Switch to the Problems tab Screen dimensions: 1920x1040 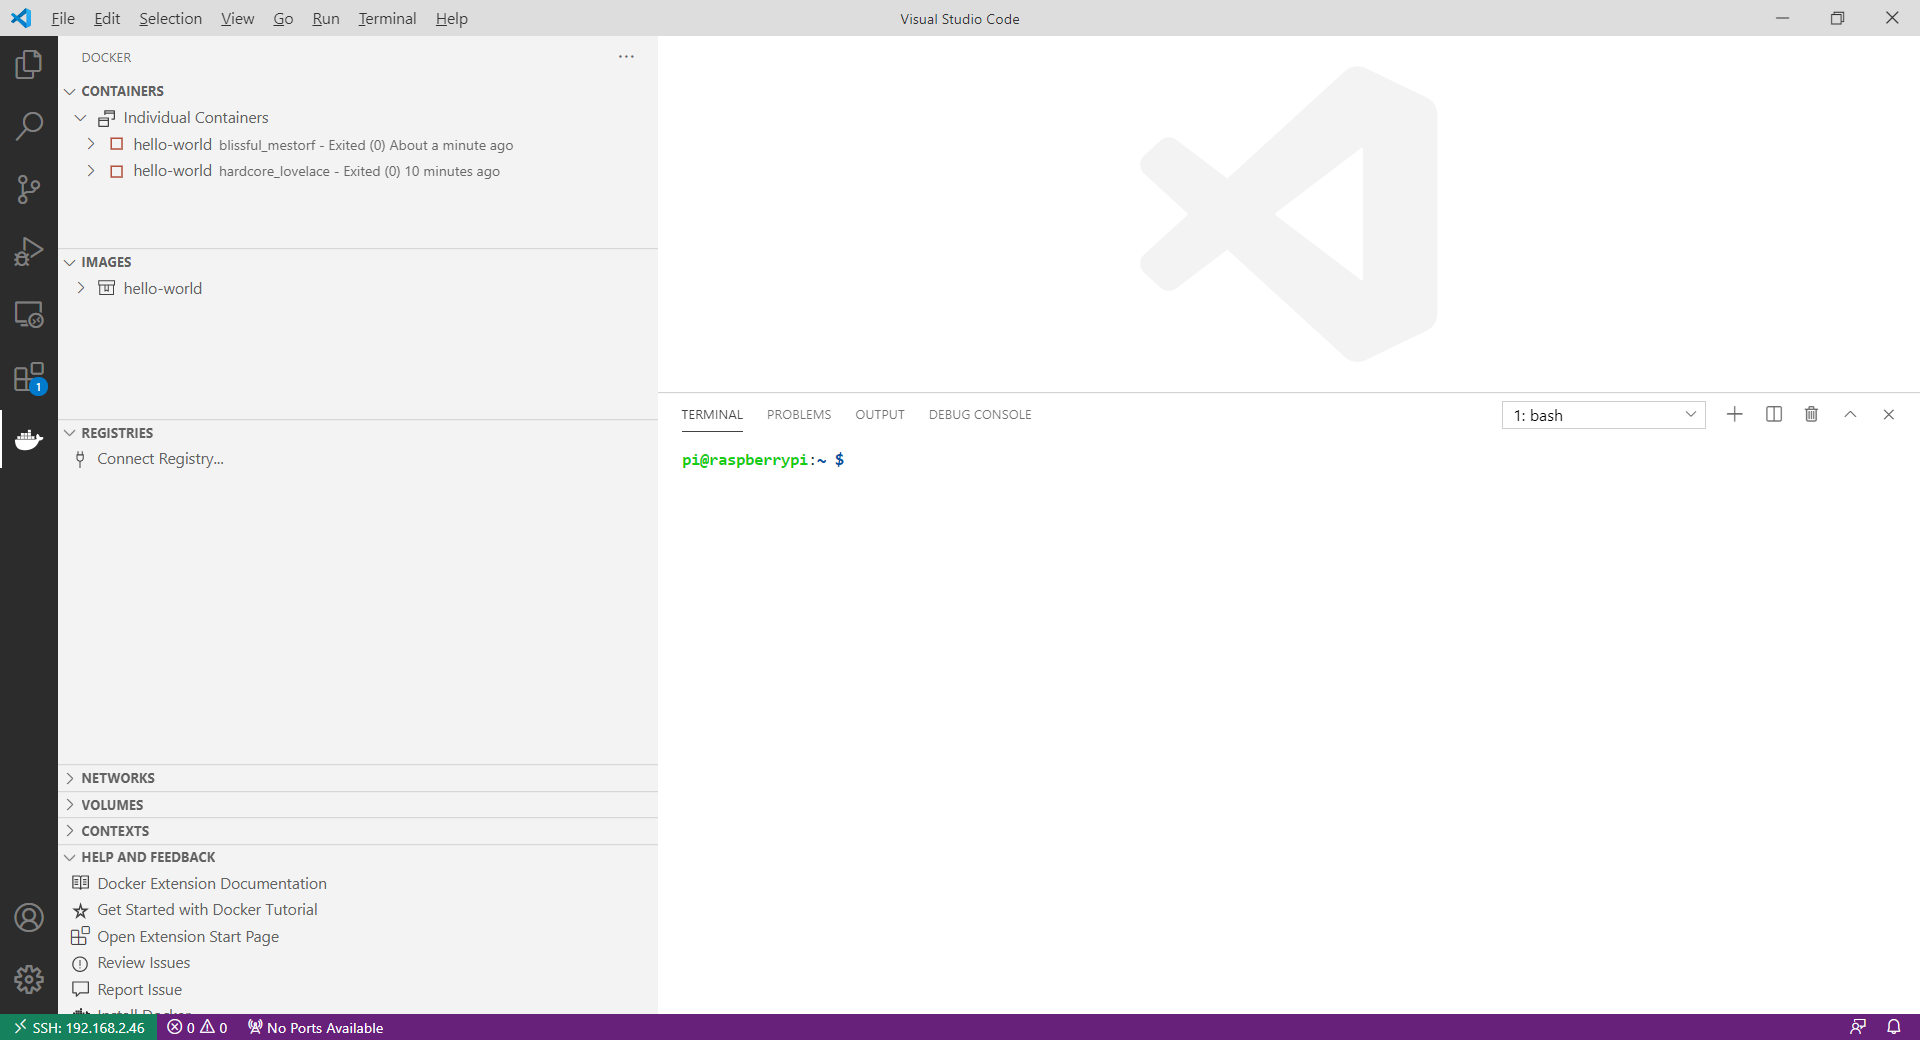(x=798, y=415)
